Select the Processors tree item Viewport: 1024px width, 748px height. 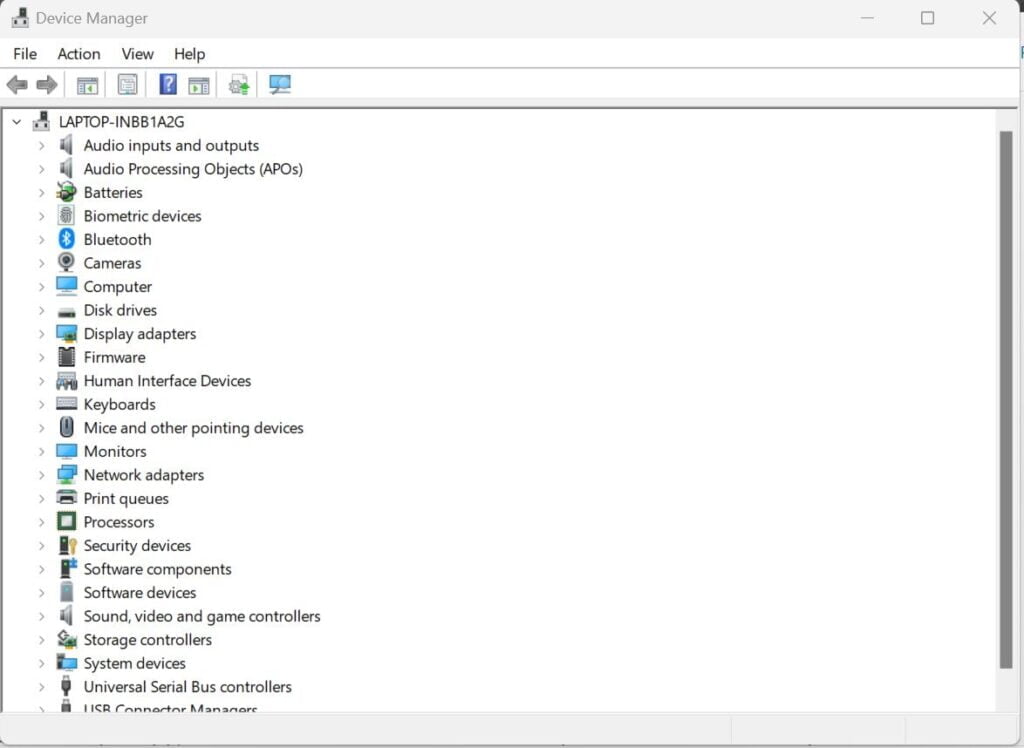click(x=118, y=522)
